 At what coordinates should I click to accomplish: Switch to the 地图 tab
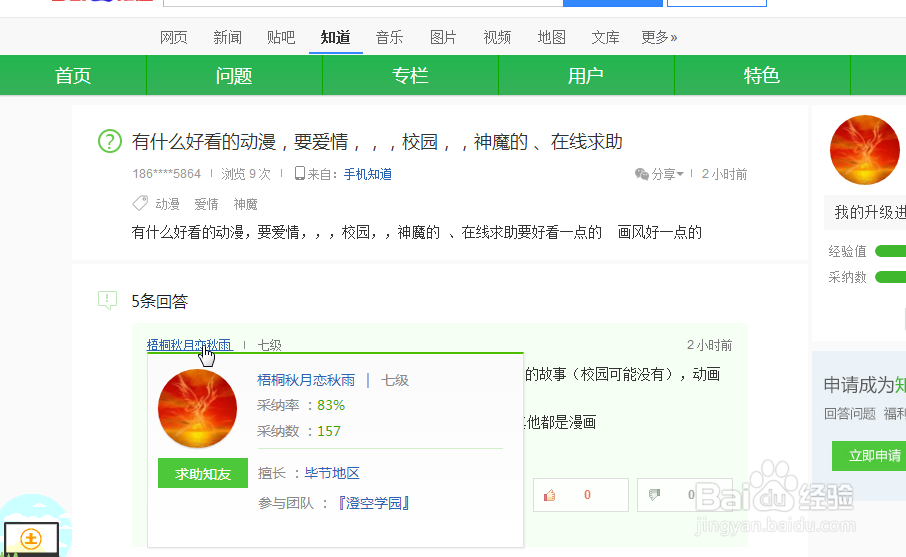point(551,38)
